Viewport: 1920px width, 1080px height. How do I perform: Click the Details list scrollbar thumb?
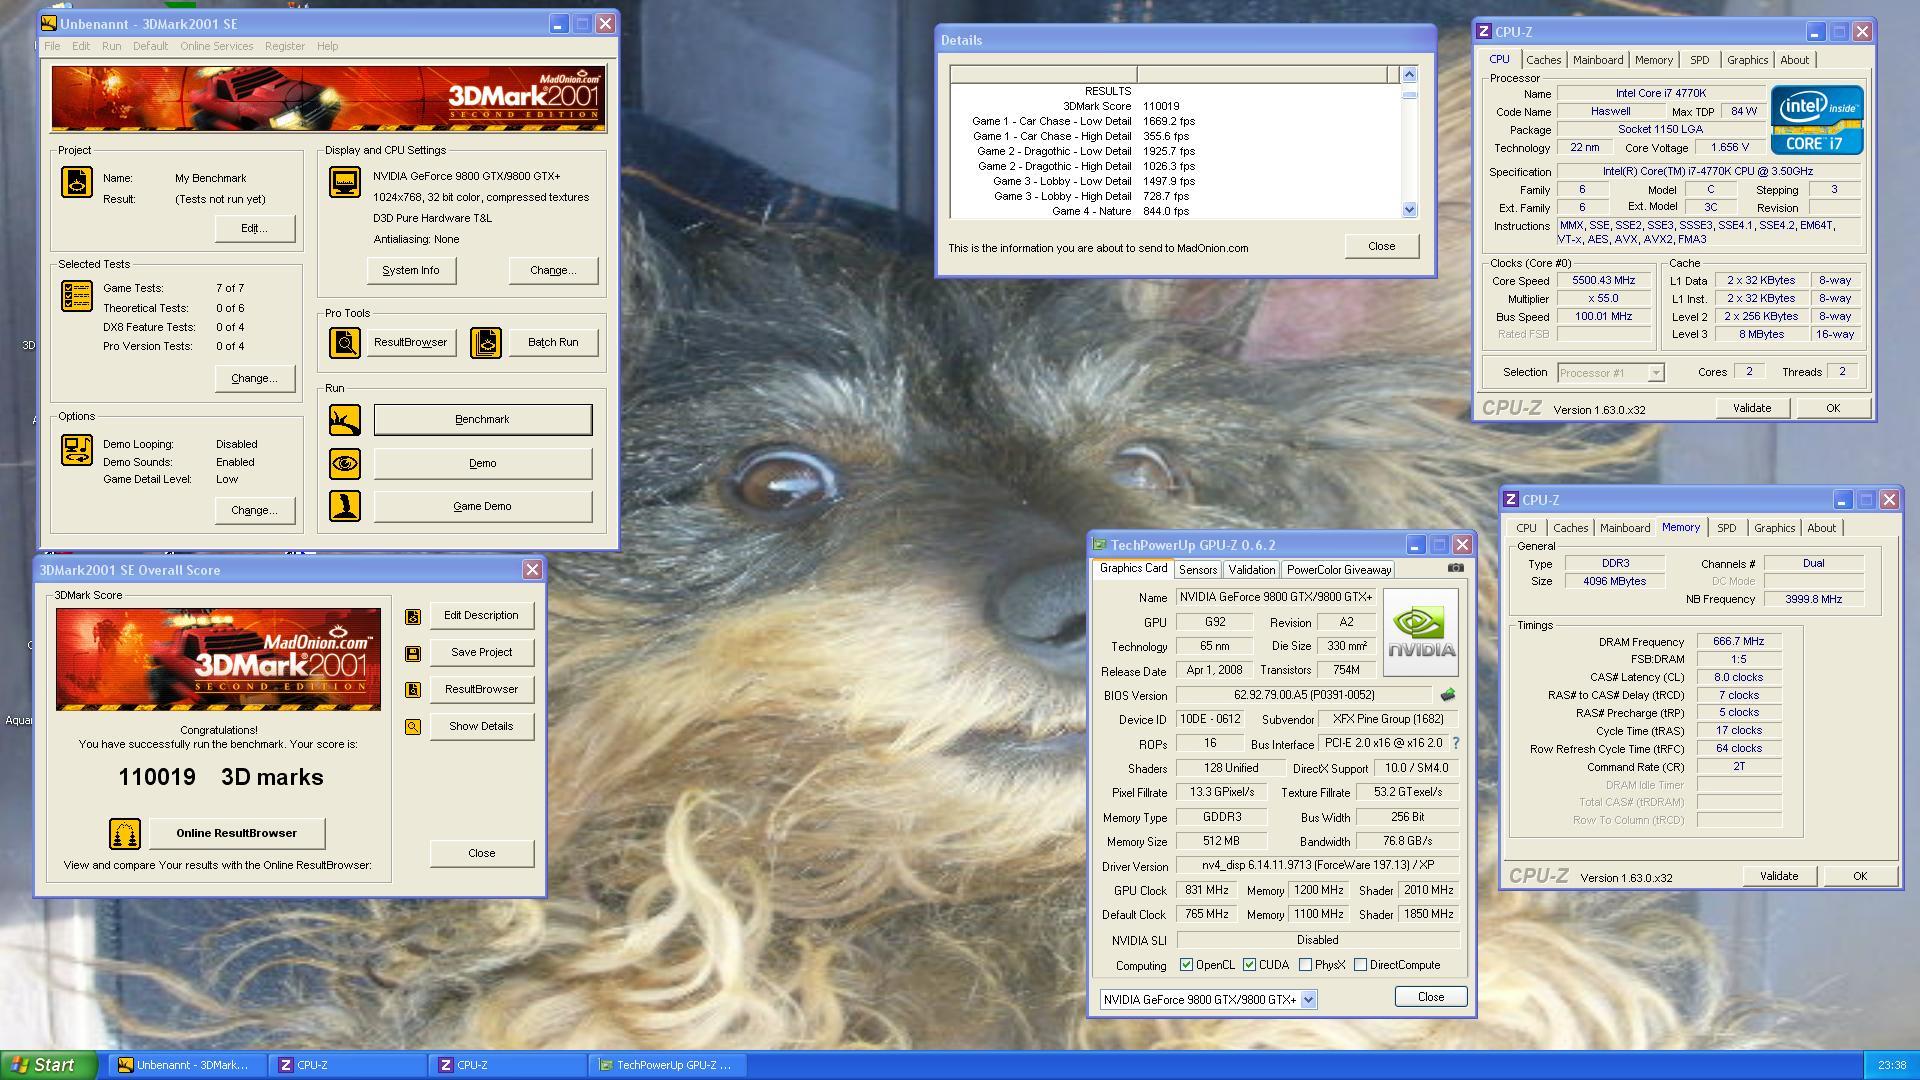(1409, 95)
